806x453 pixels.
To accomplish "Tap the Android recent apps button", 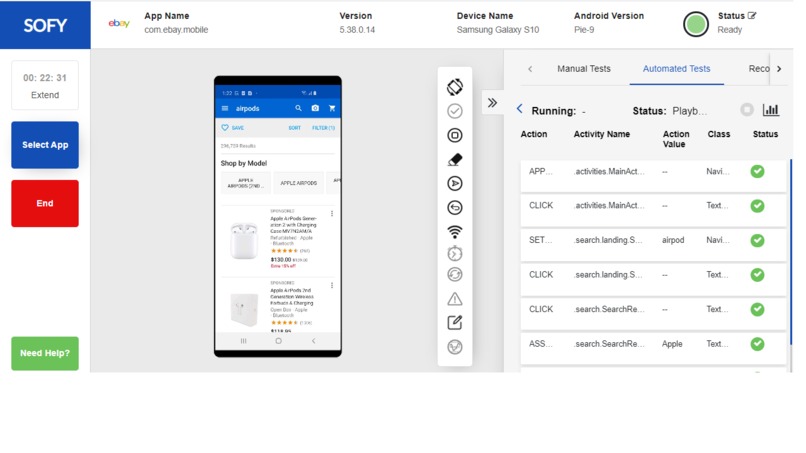I will [244, 341].
